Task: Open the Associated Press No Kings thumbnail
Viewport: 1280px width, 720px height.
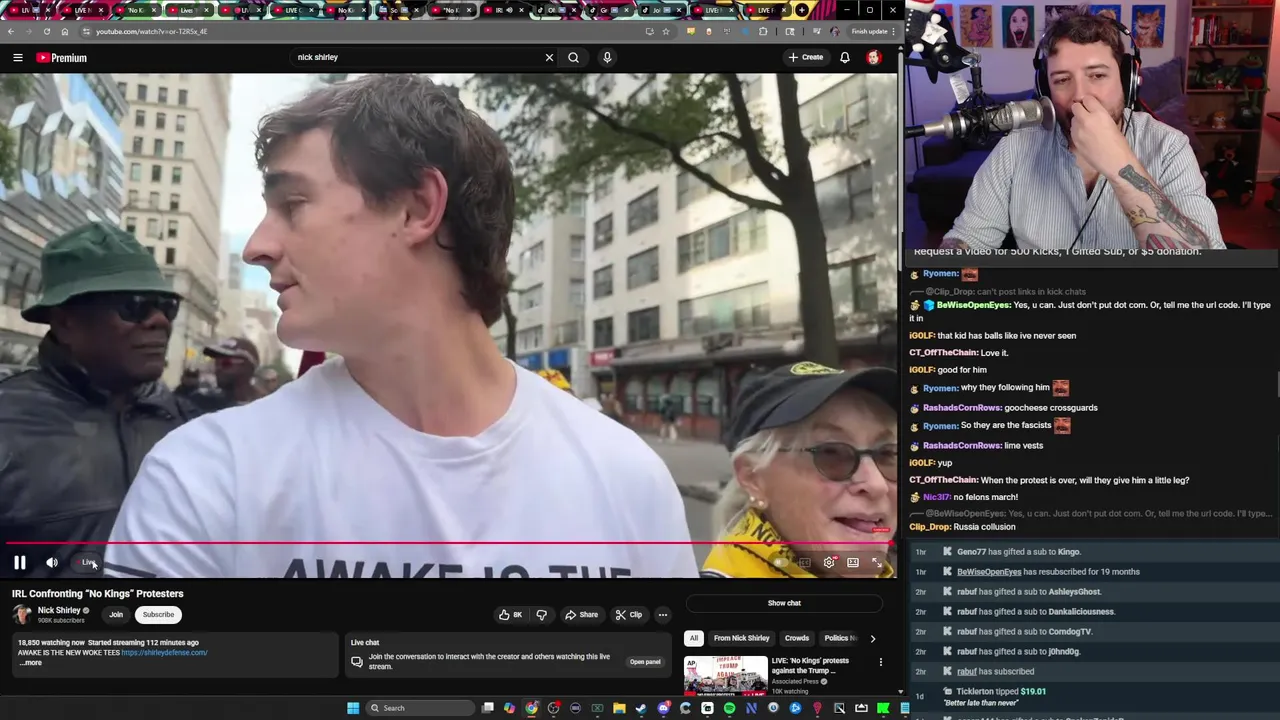Action: click(726, 676)
